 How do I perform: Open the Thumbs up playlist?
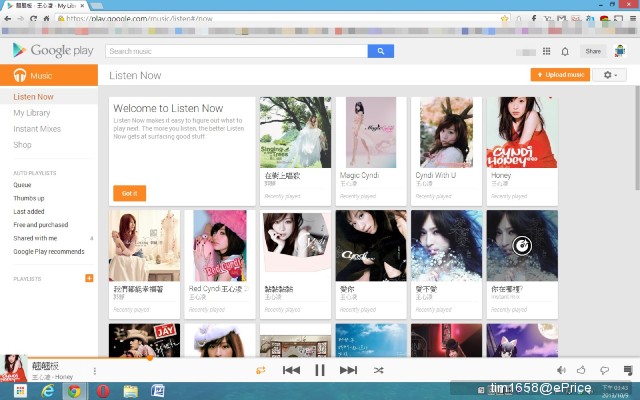point(29,198)
